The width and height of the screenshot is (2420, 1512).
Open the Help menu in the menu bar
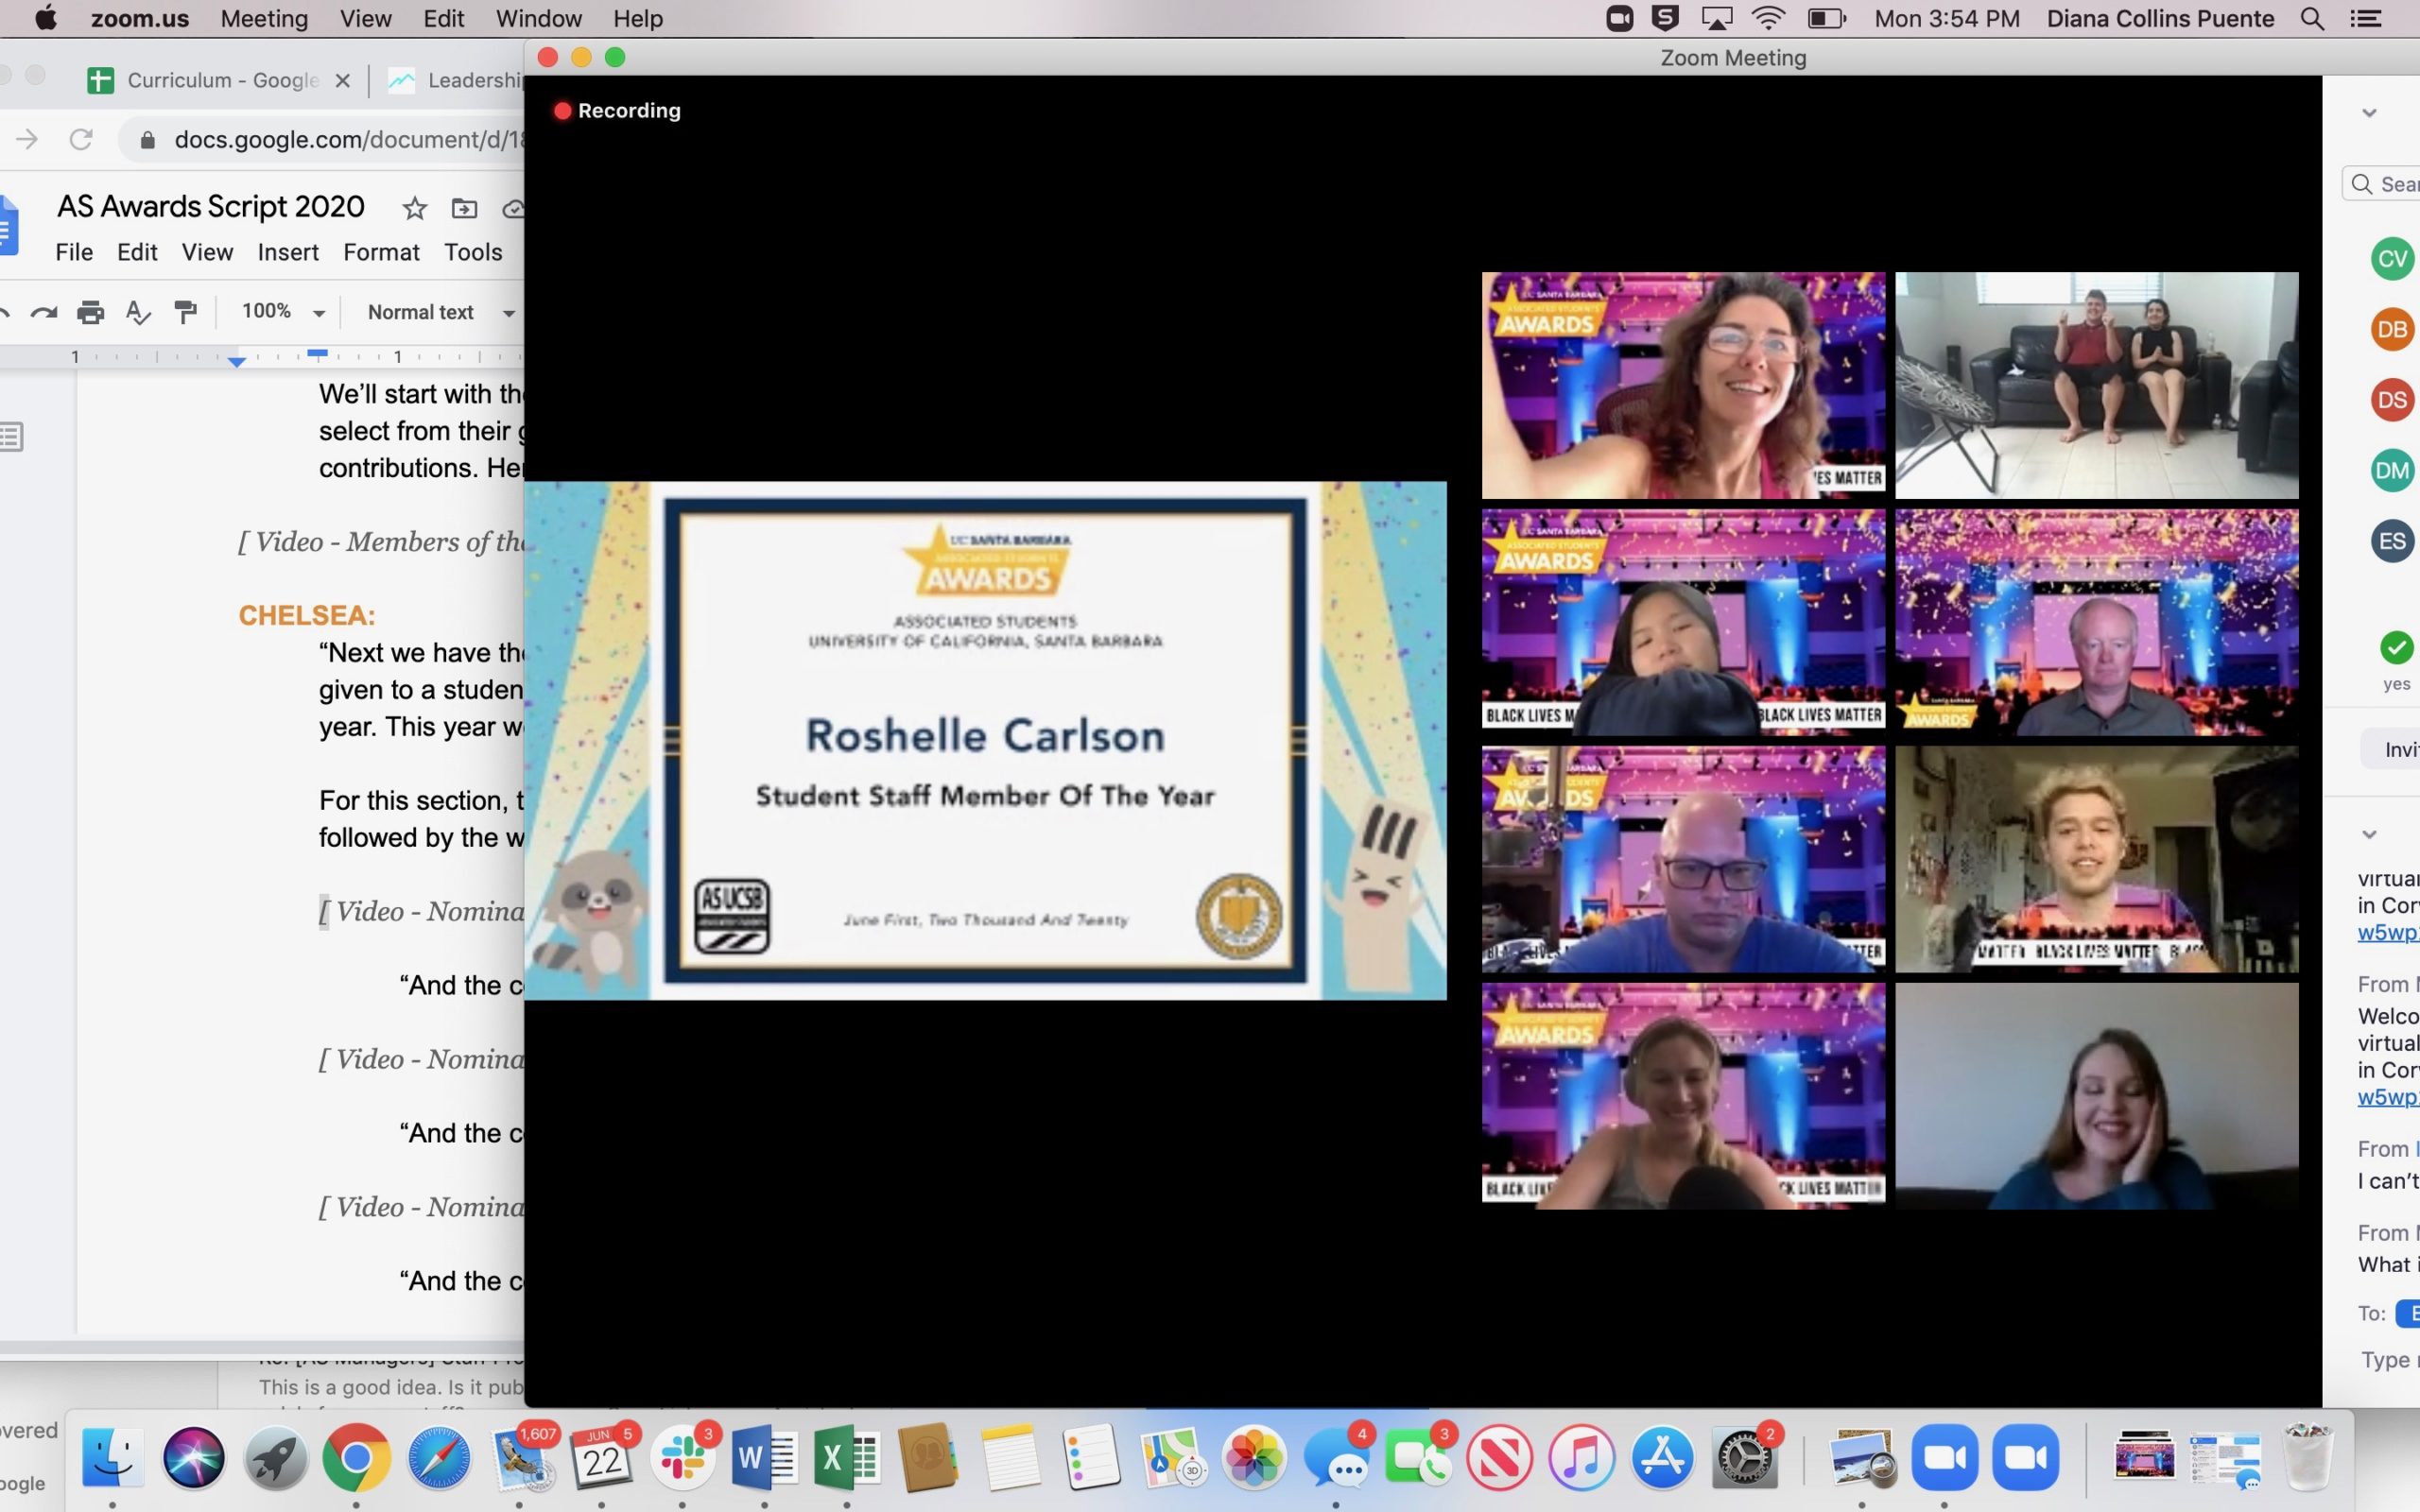pyautogui.click(x=638, y=19)
